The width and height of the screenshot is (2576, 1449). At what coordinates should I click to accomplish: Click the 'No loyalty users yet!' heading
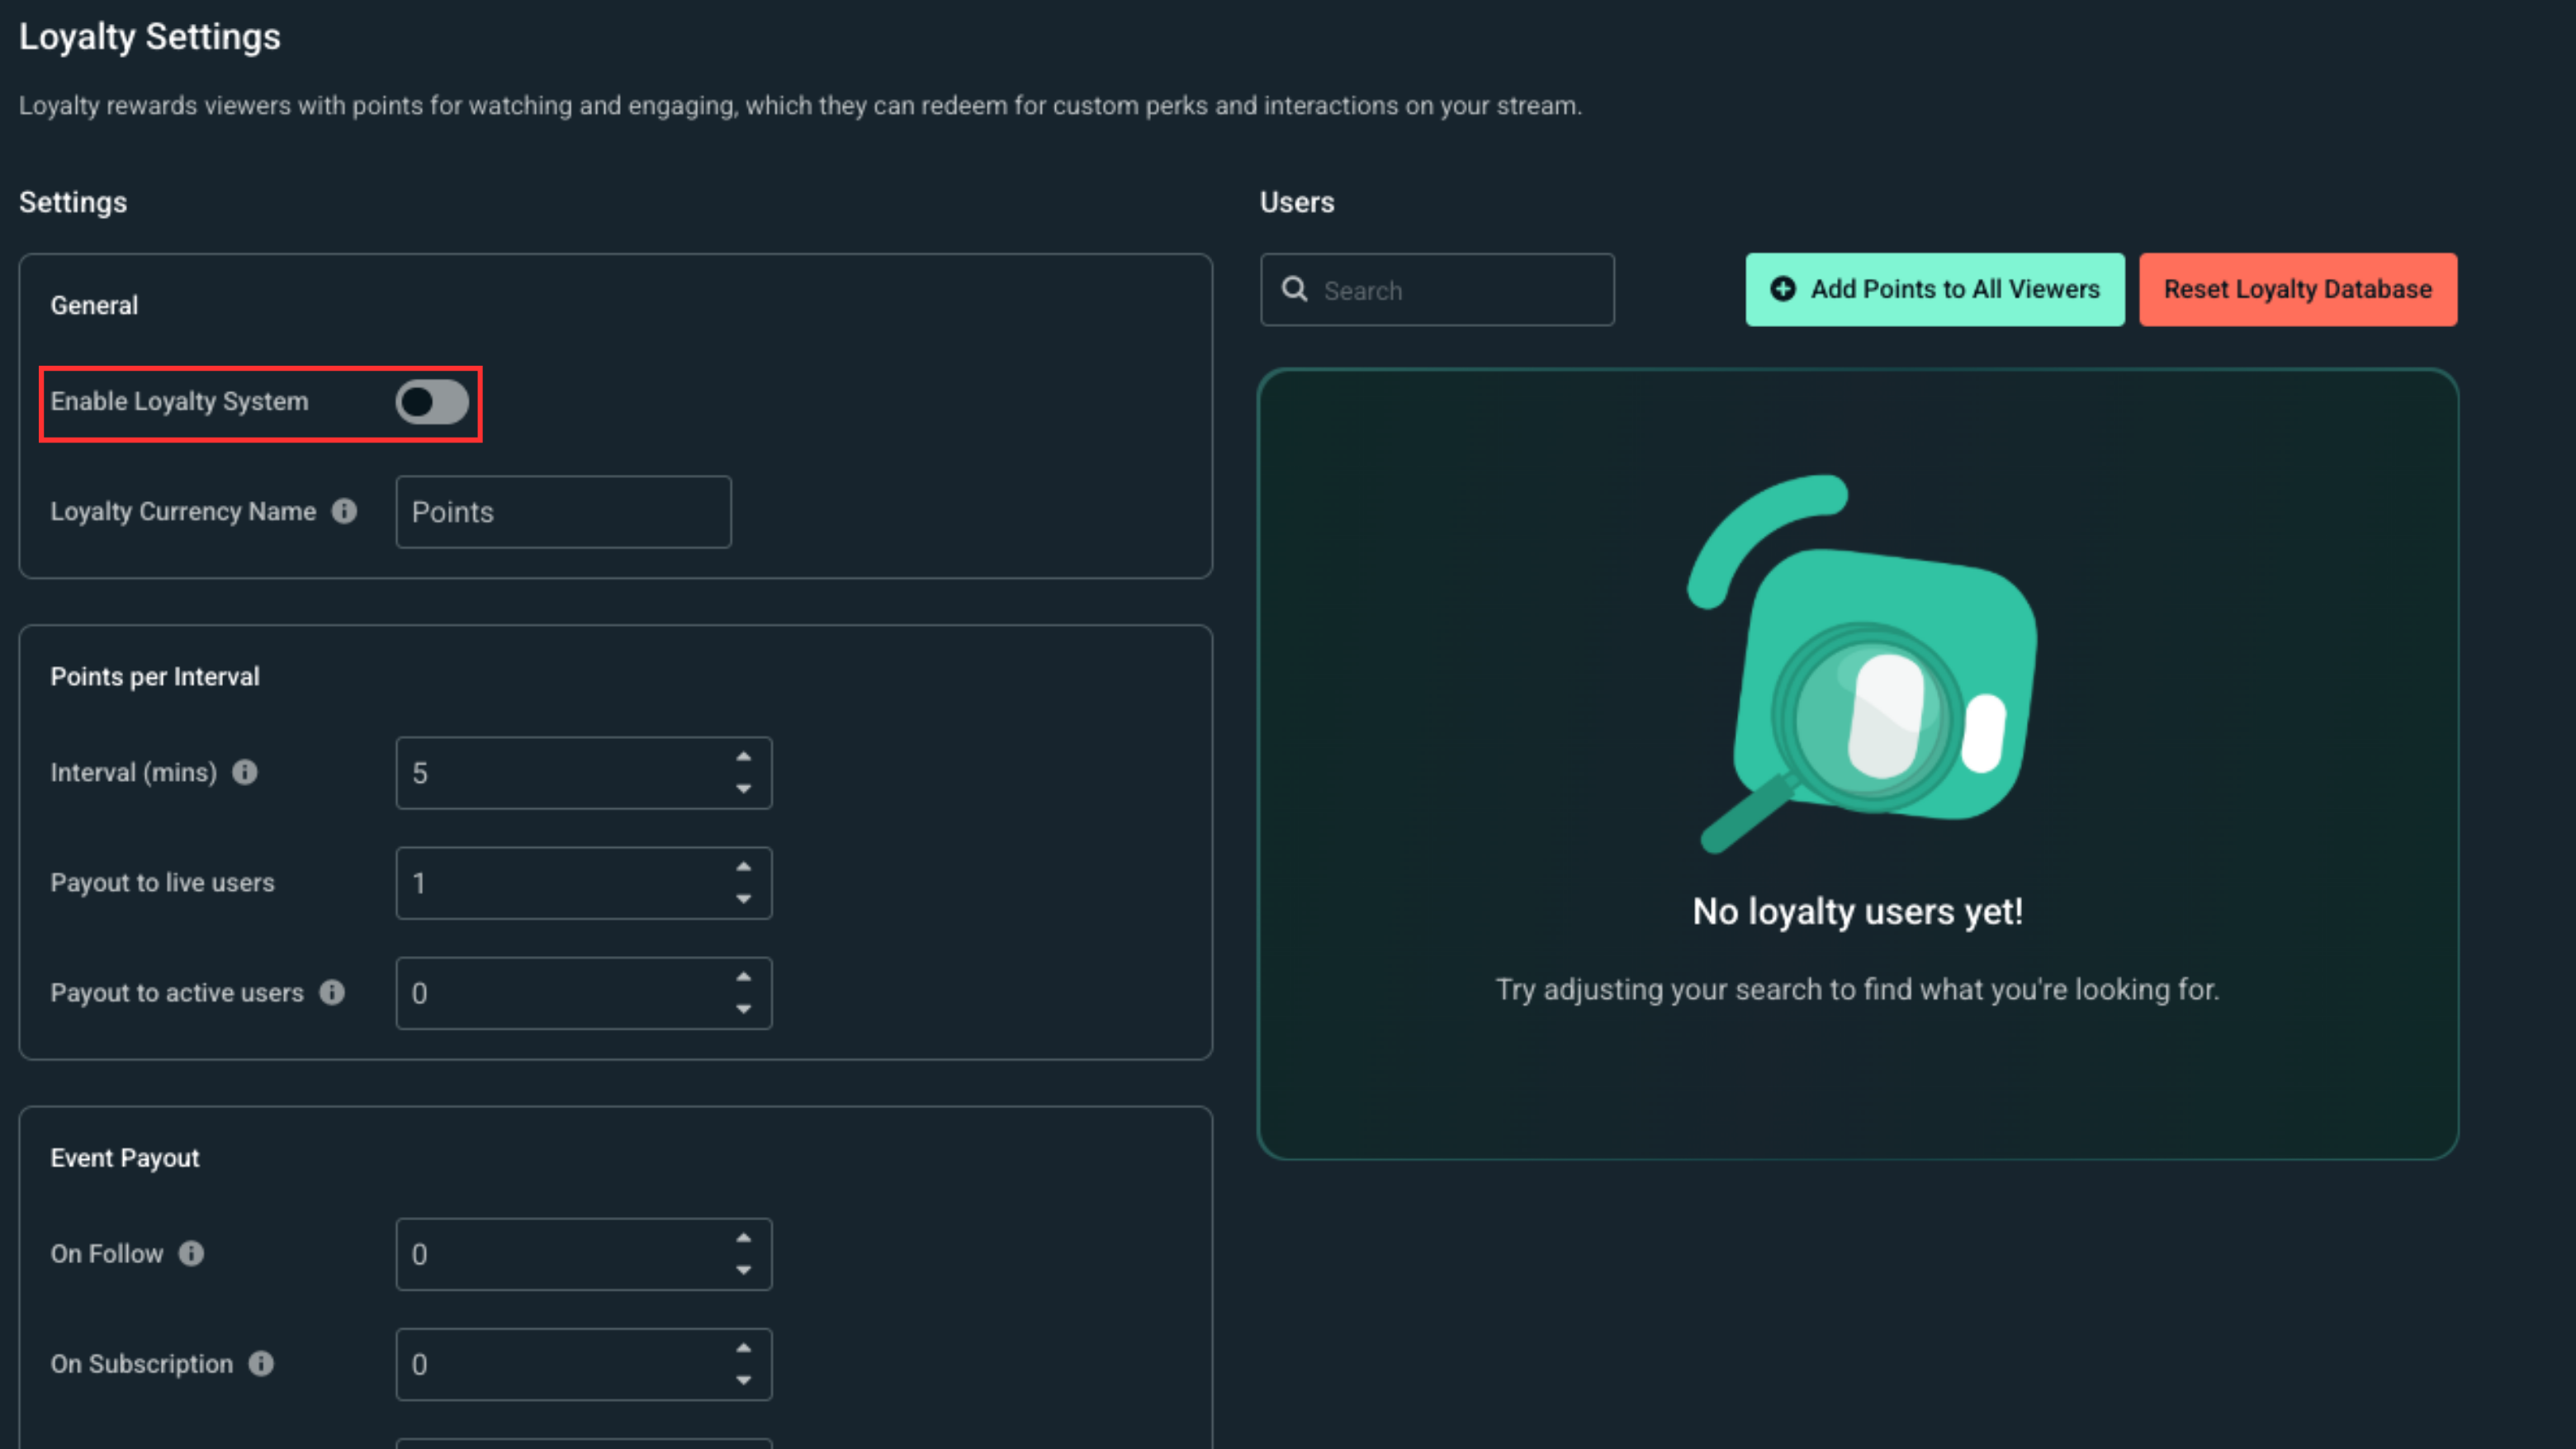pos(1857,911)
